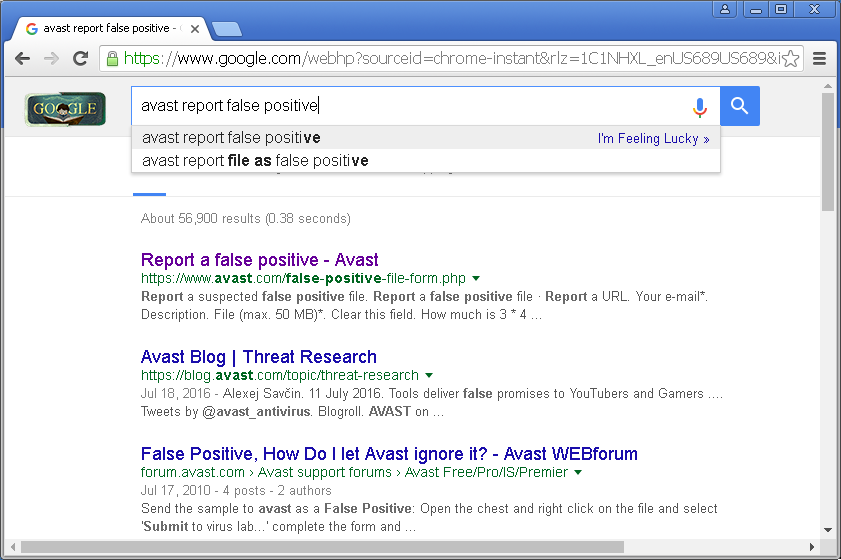Expand dropdown beside forum.avast.com breadcrumb

pos(578,473)
